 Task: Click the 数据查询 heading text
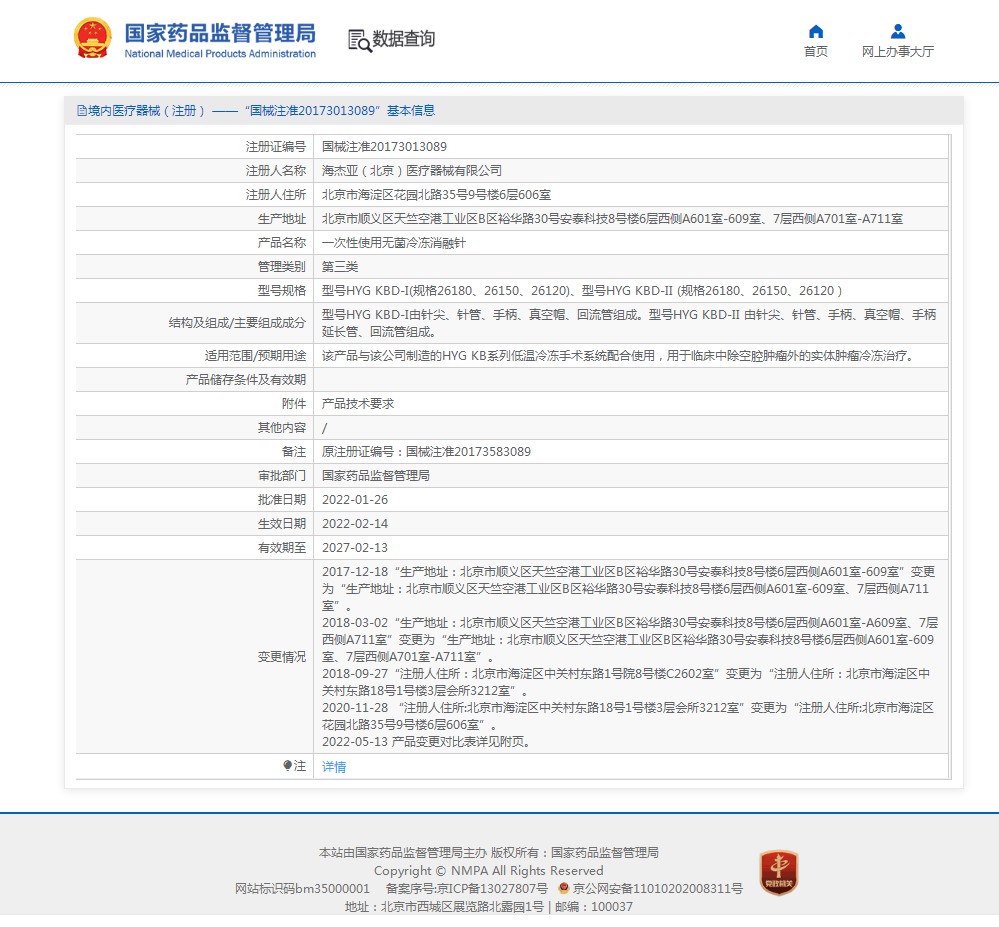pyautogui.click(x=404, y=39)
